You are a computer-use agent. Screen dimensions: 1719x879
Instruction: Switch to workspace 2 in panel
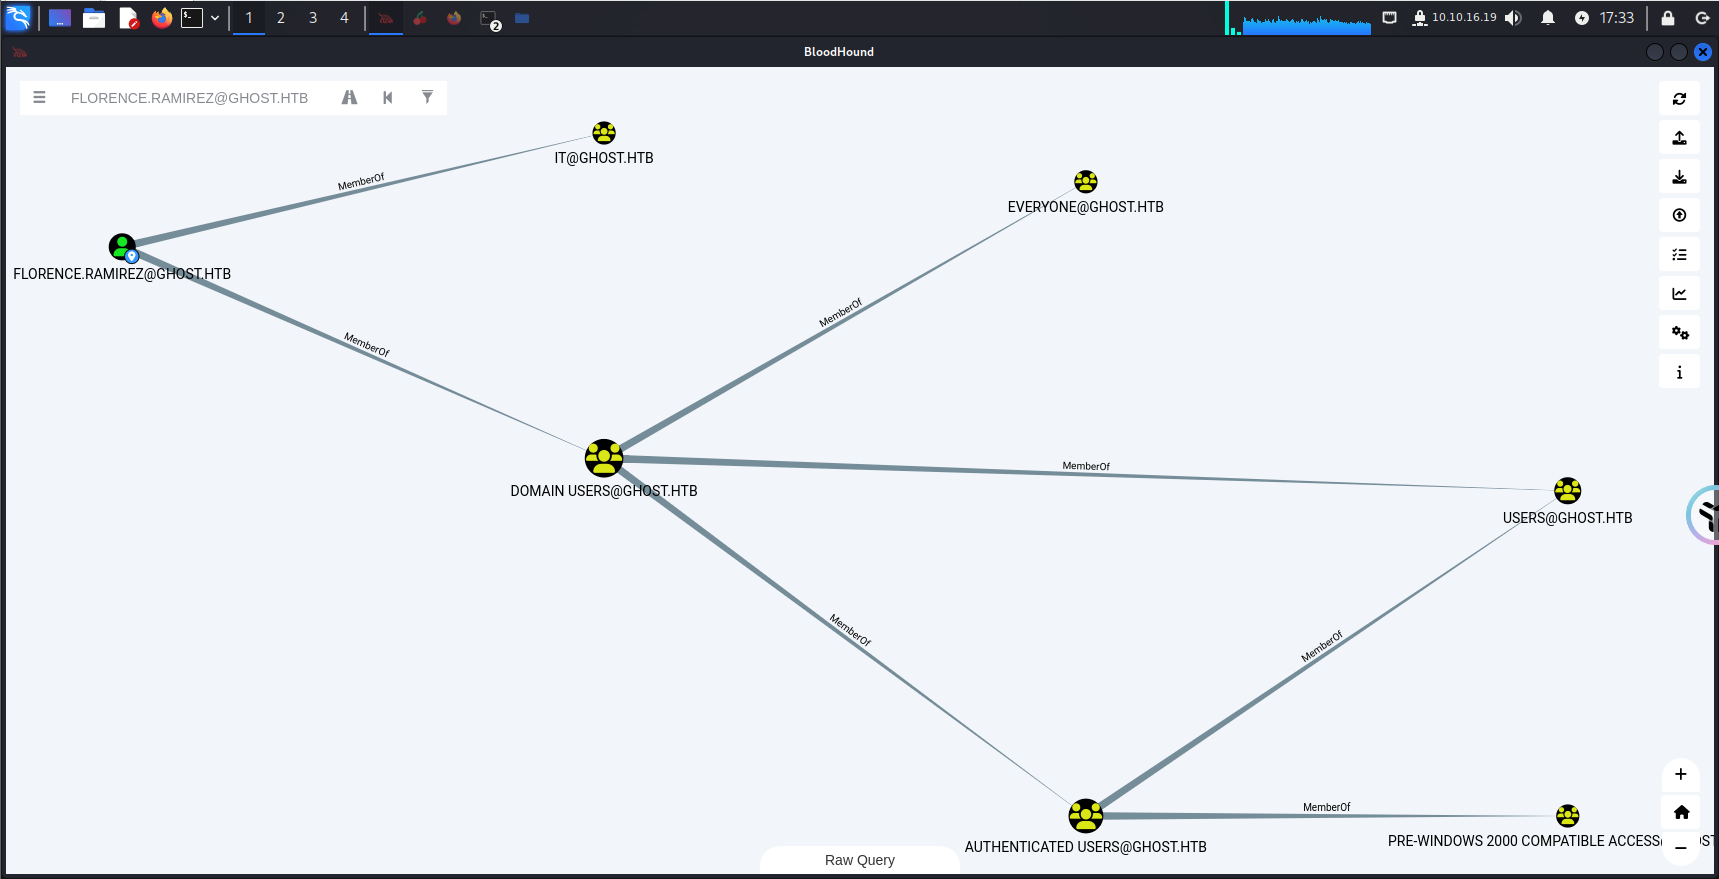pyautogui.click(x=281, y=18)
